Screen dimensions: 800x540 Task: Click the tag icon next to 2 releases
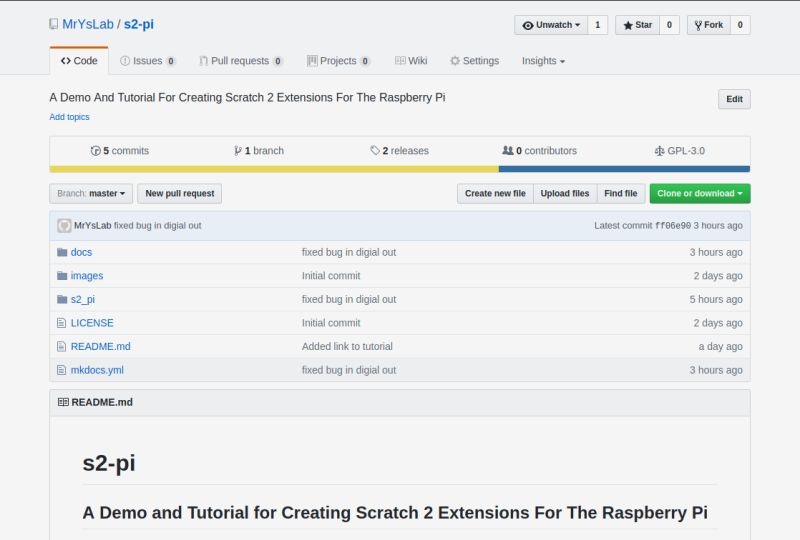[375, 151]
